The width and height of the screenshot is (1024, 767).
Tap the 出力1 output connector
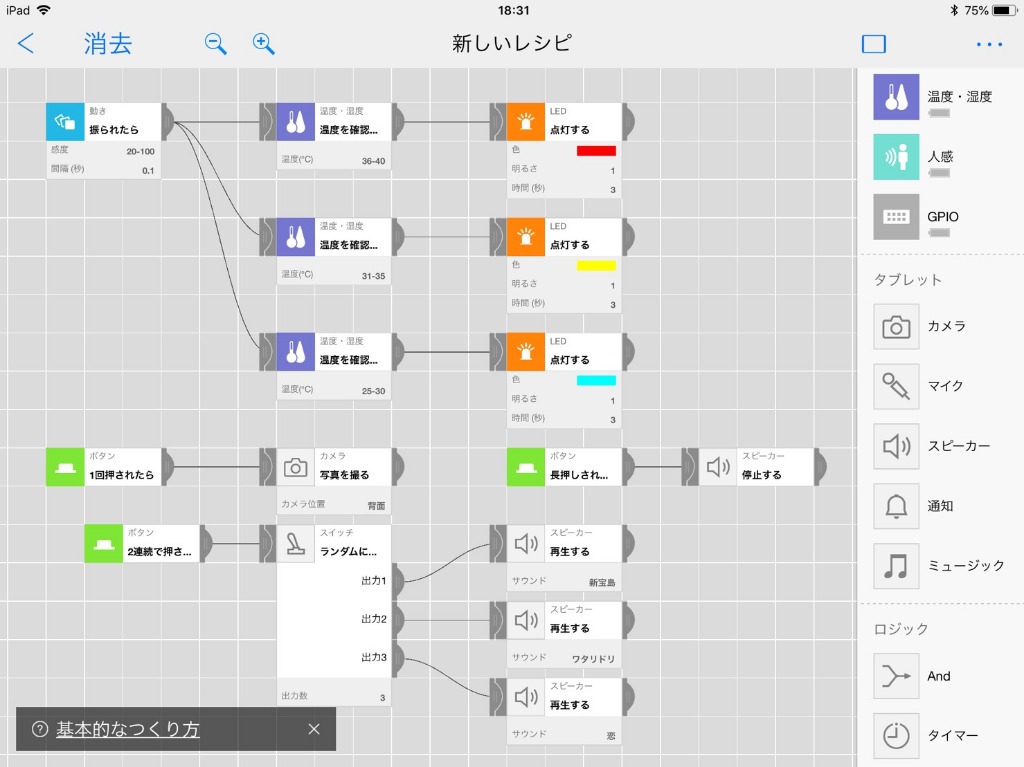[x=398, y=581]
